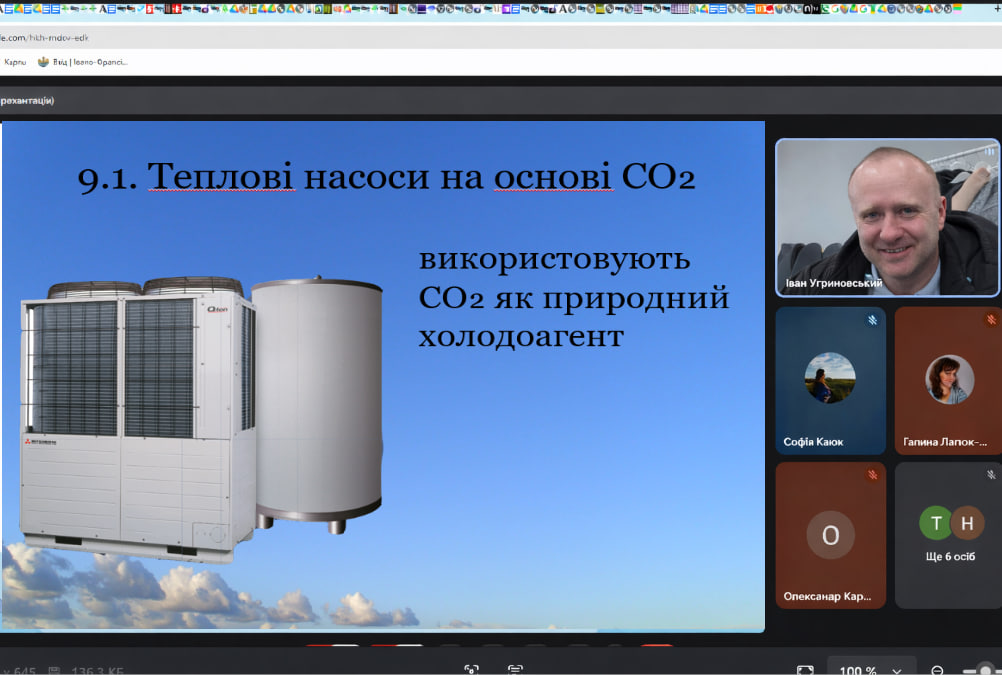Click the muted mic icon on Софія Каюк's tile

872,320
